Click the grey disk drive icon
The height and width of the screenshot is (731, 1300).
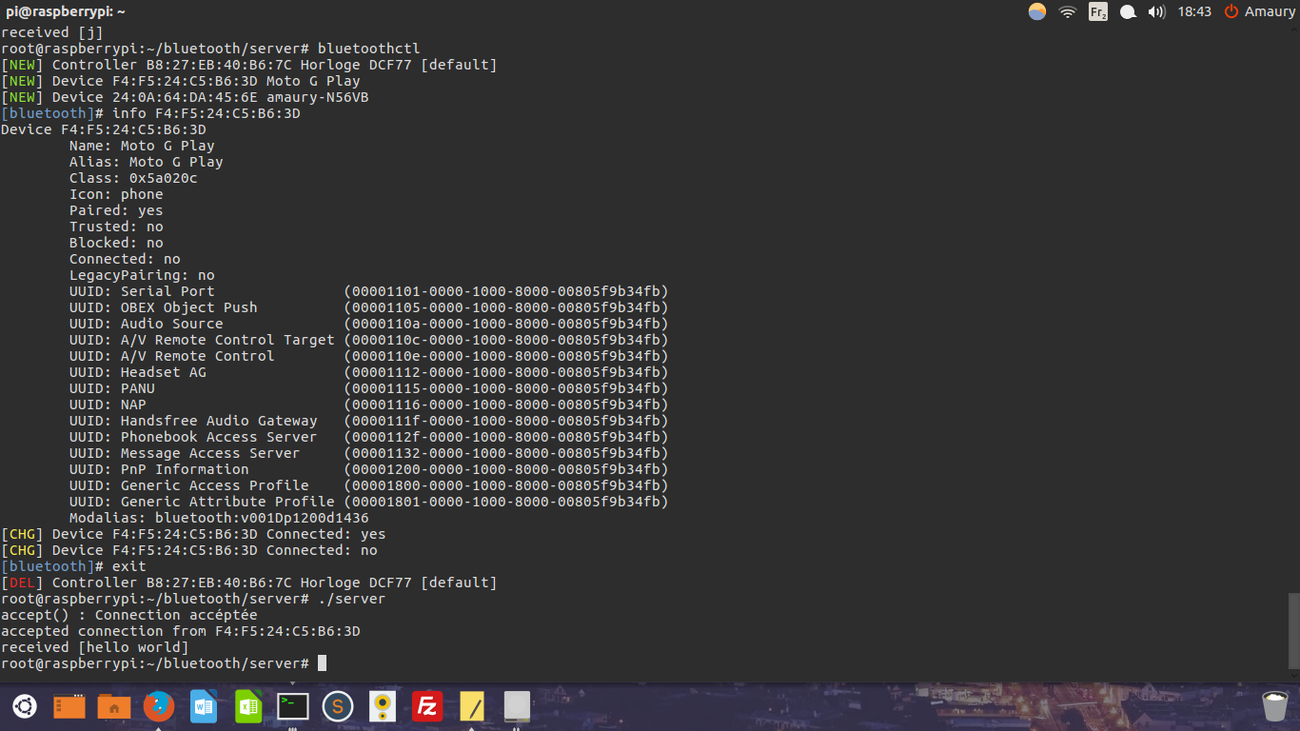coord(516,706)
